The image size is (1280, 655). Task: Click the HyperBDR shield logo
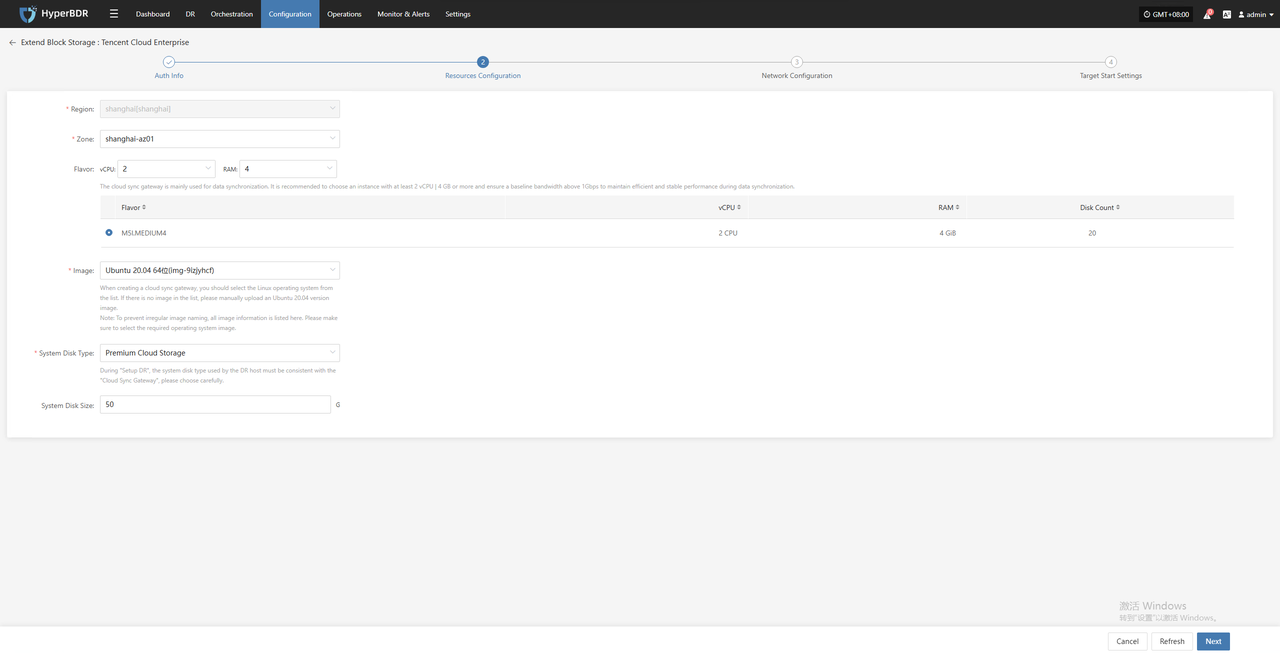pyautogui.click(x=27, y=14)
